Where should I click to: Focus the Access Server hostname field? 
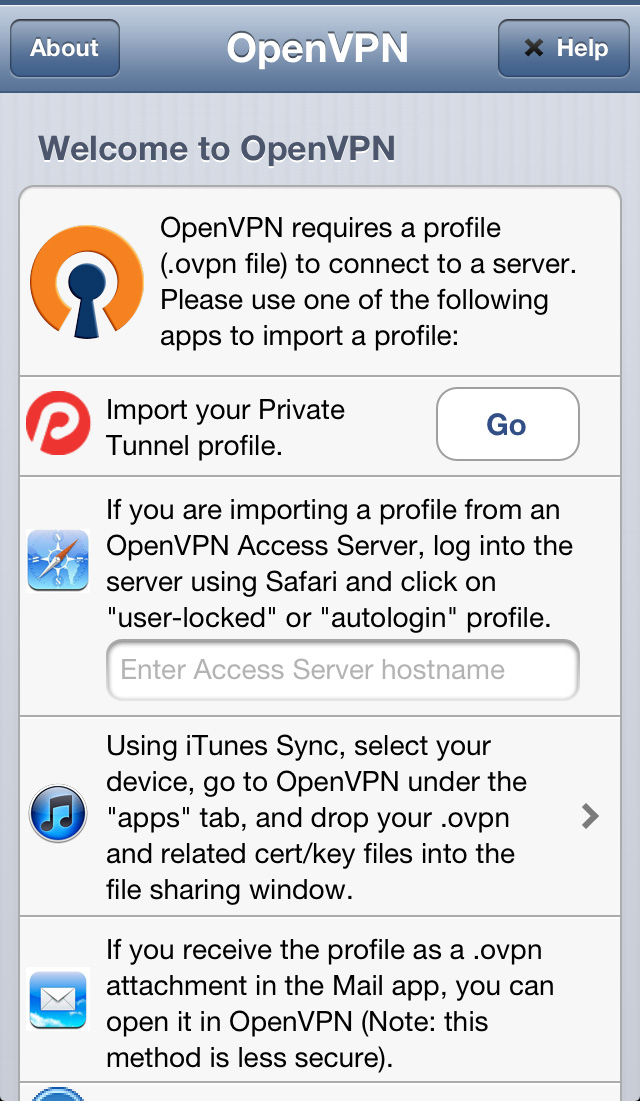click(342, 670)
